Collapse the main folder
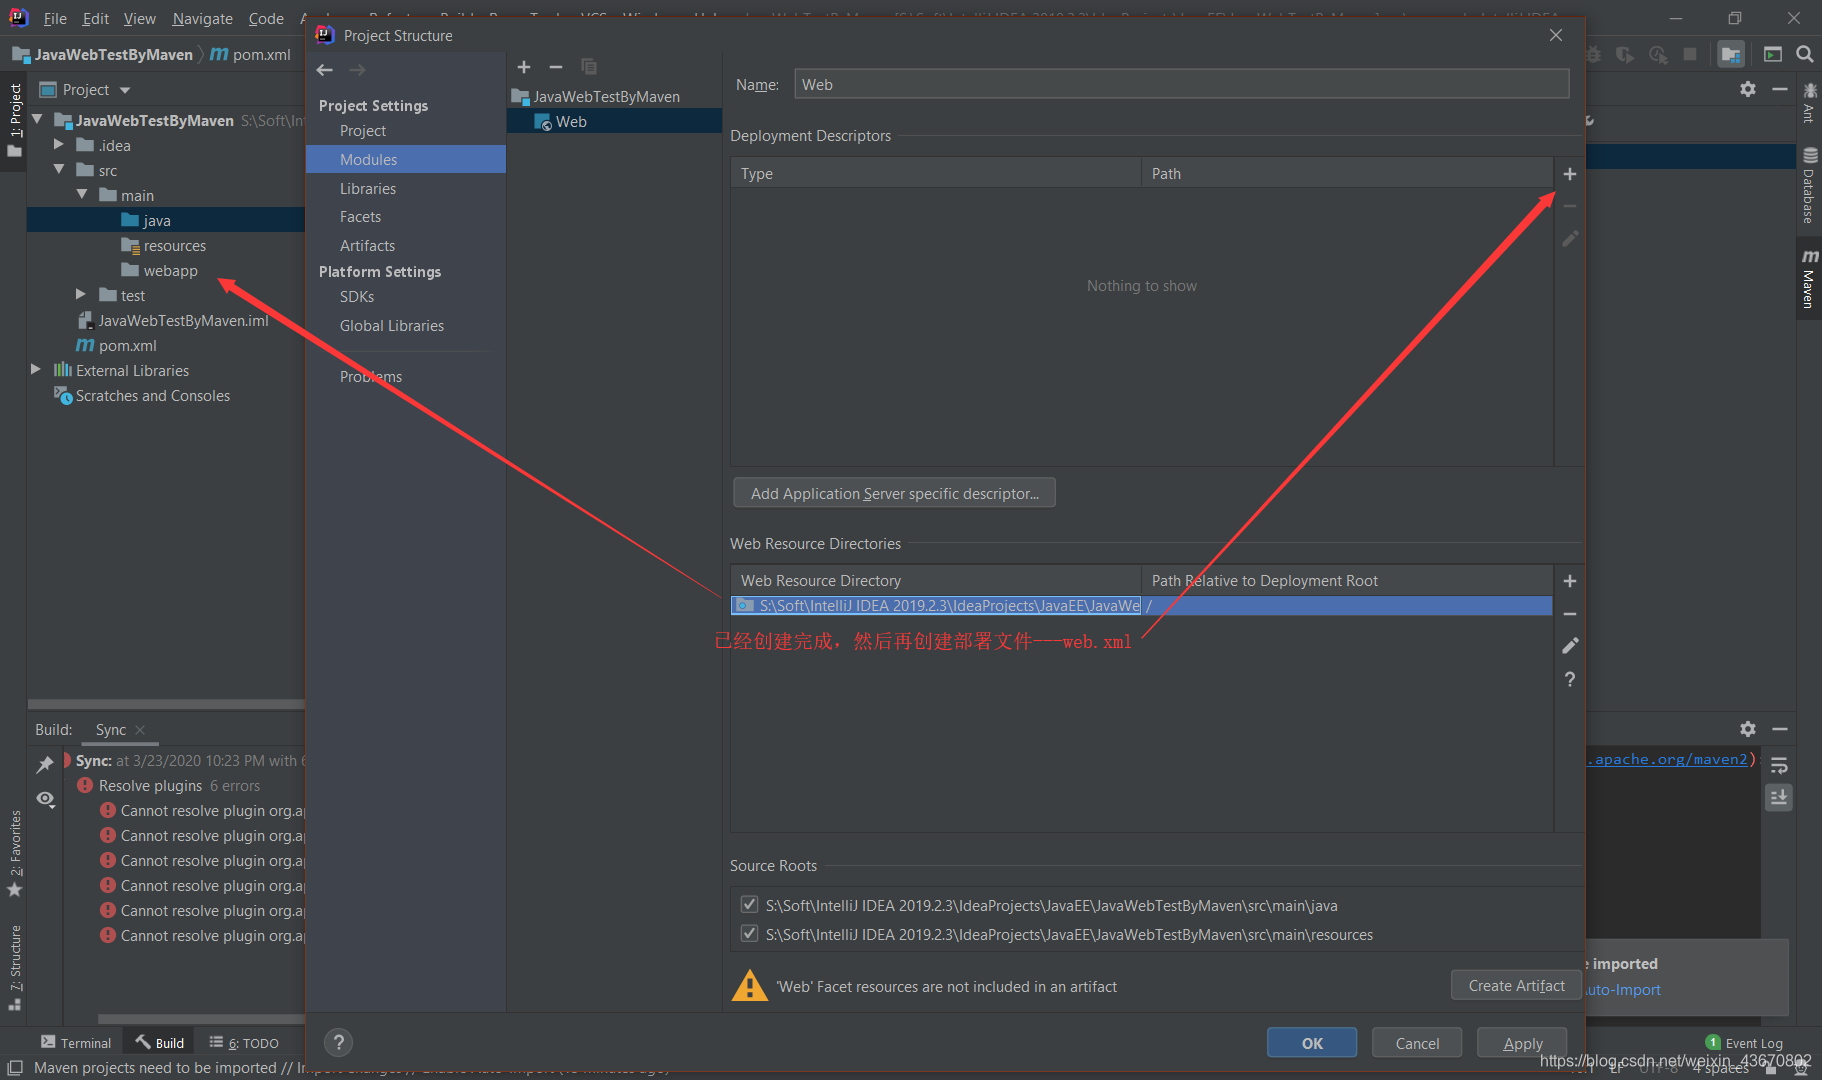This screenshot has height=1080, width=1822. click(82, 195)
